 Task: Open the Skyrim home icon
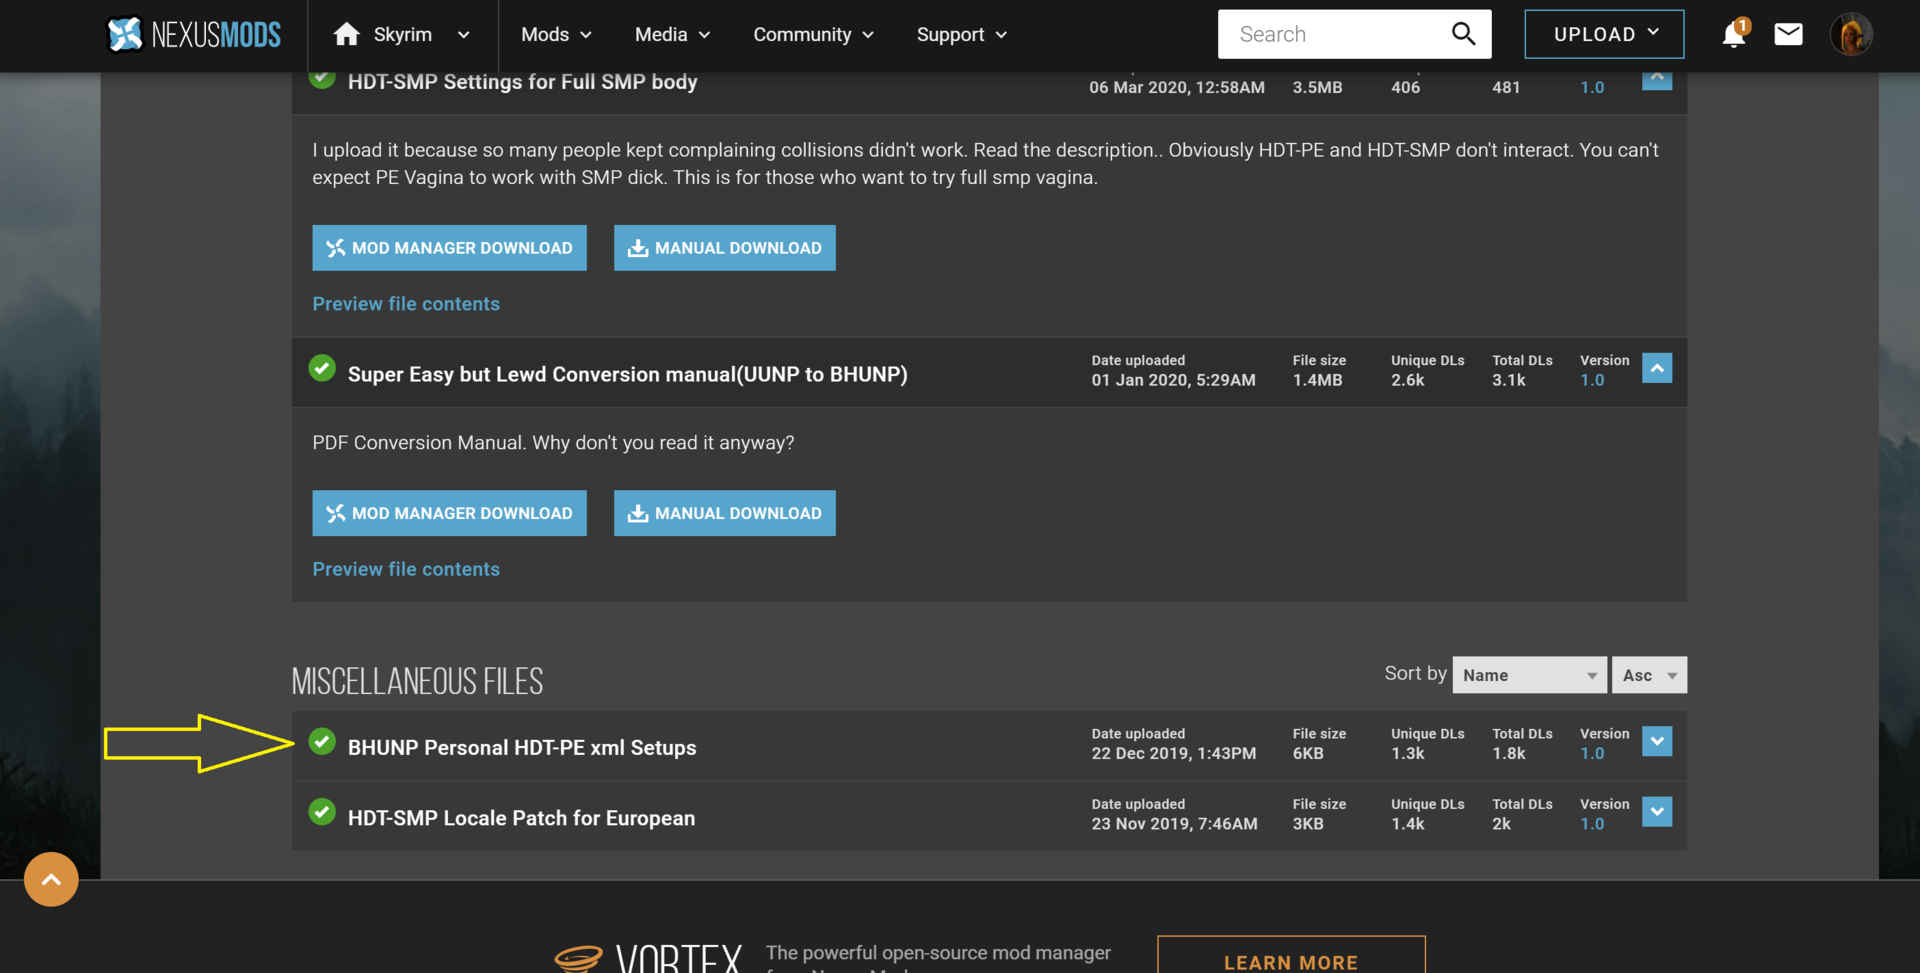(x=346, y=34)
